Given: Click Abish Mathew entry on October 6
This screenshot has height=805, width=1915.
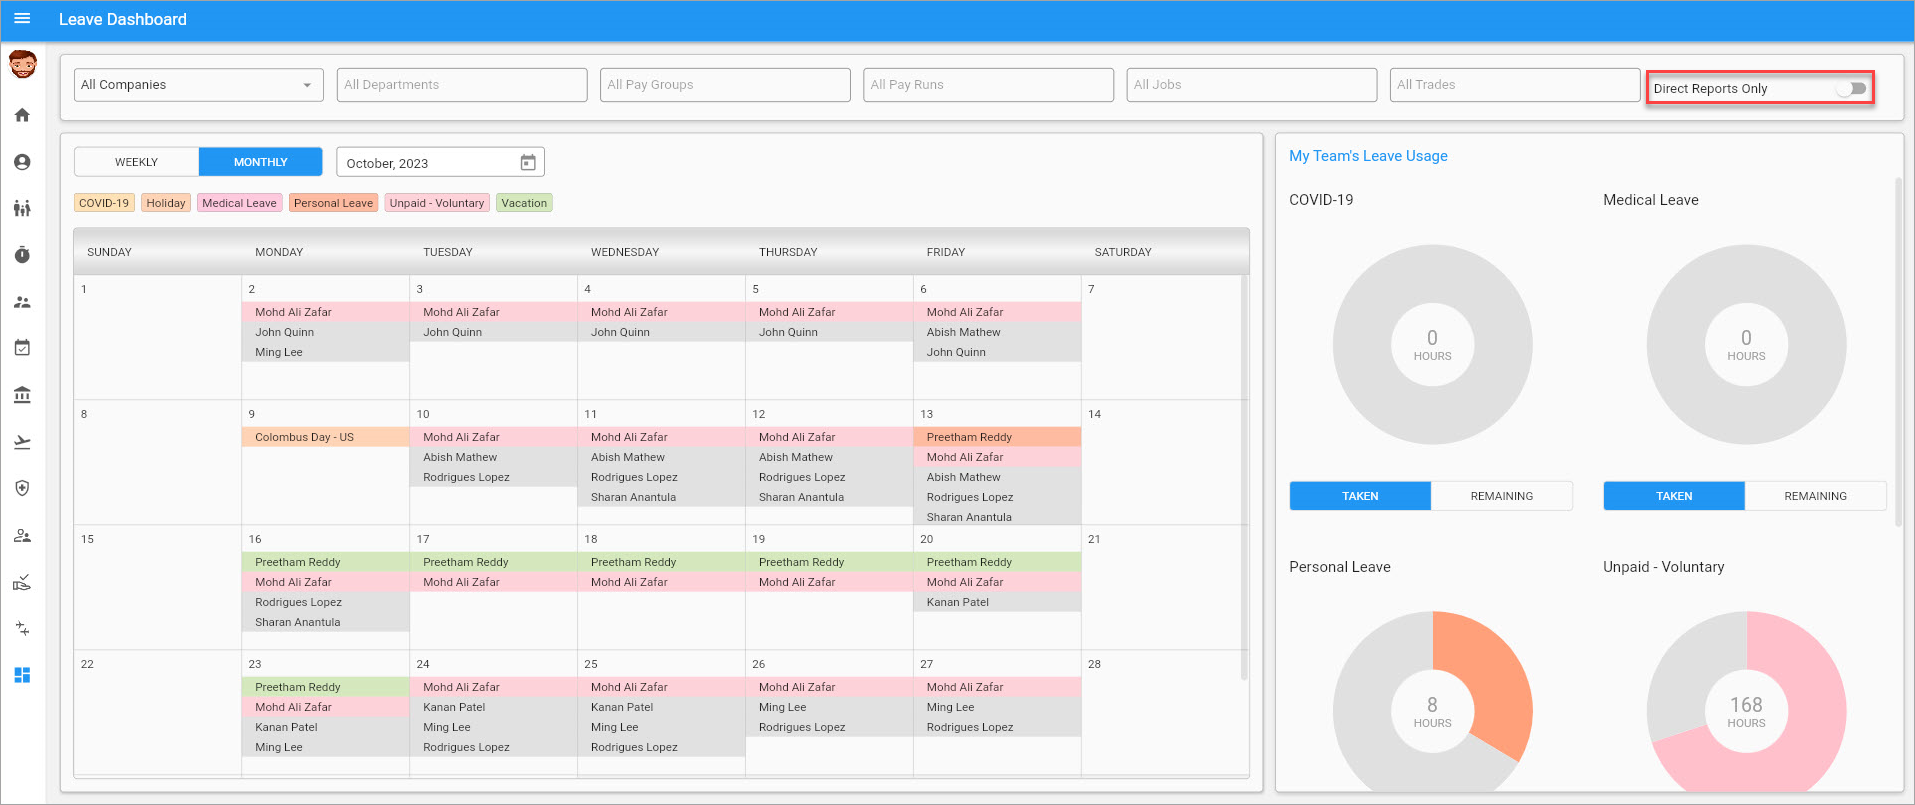Looking at the screenshot, I should point(997,332).
